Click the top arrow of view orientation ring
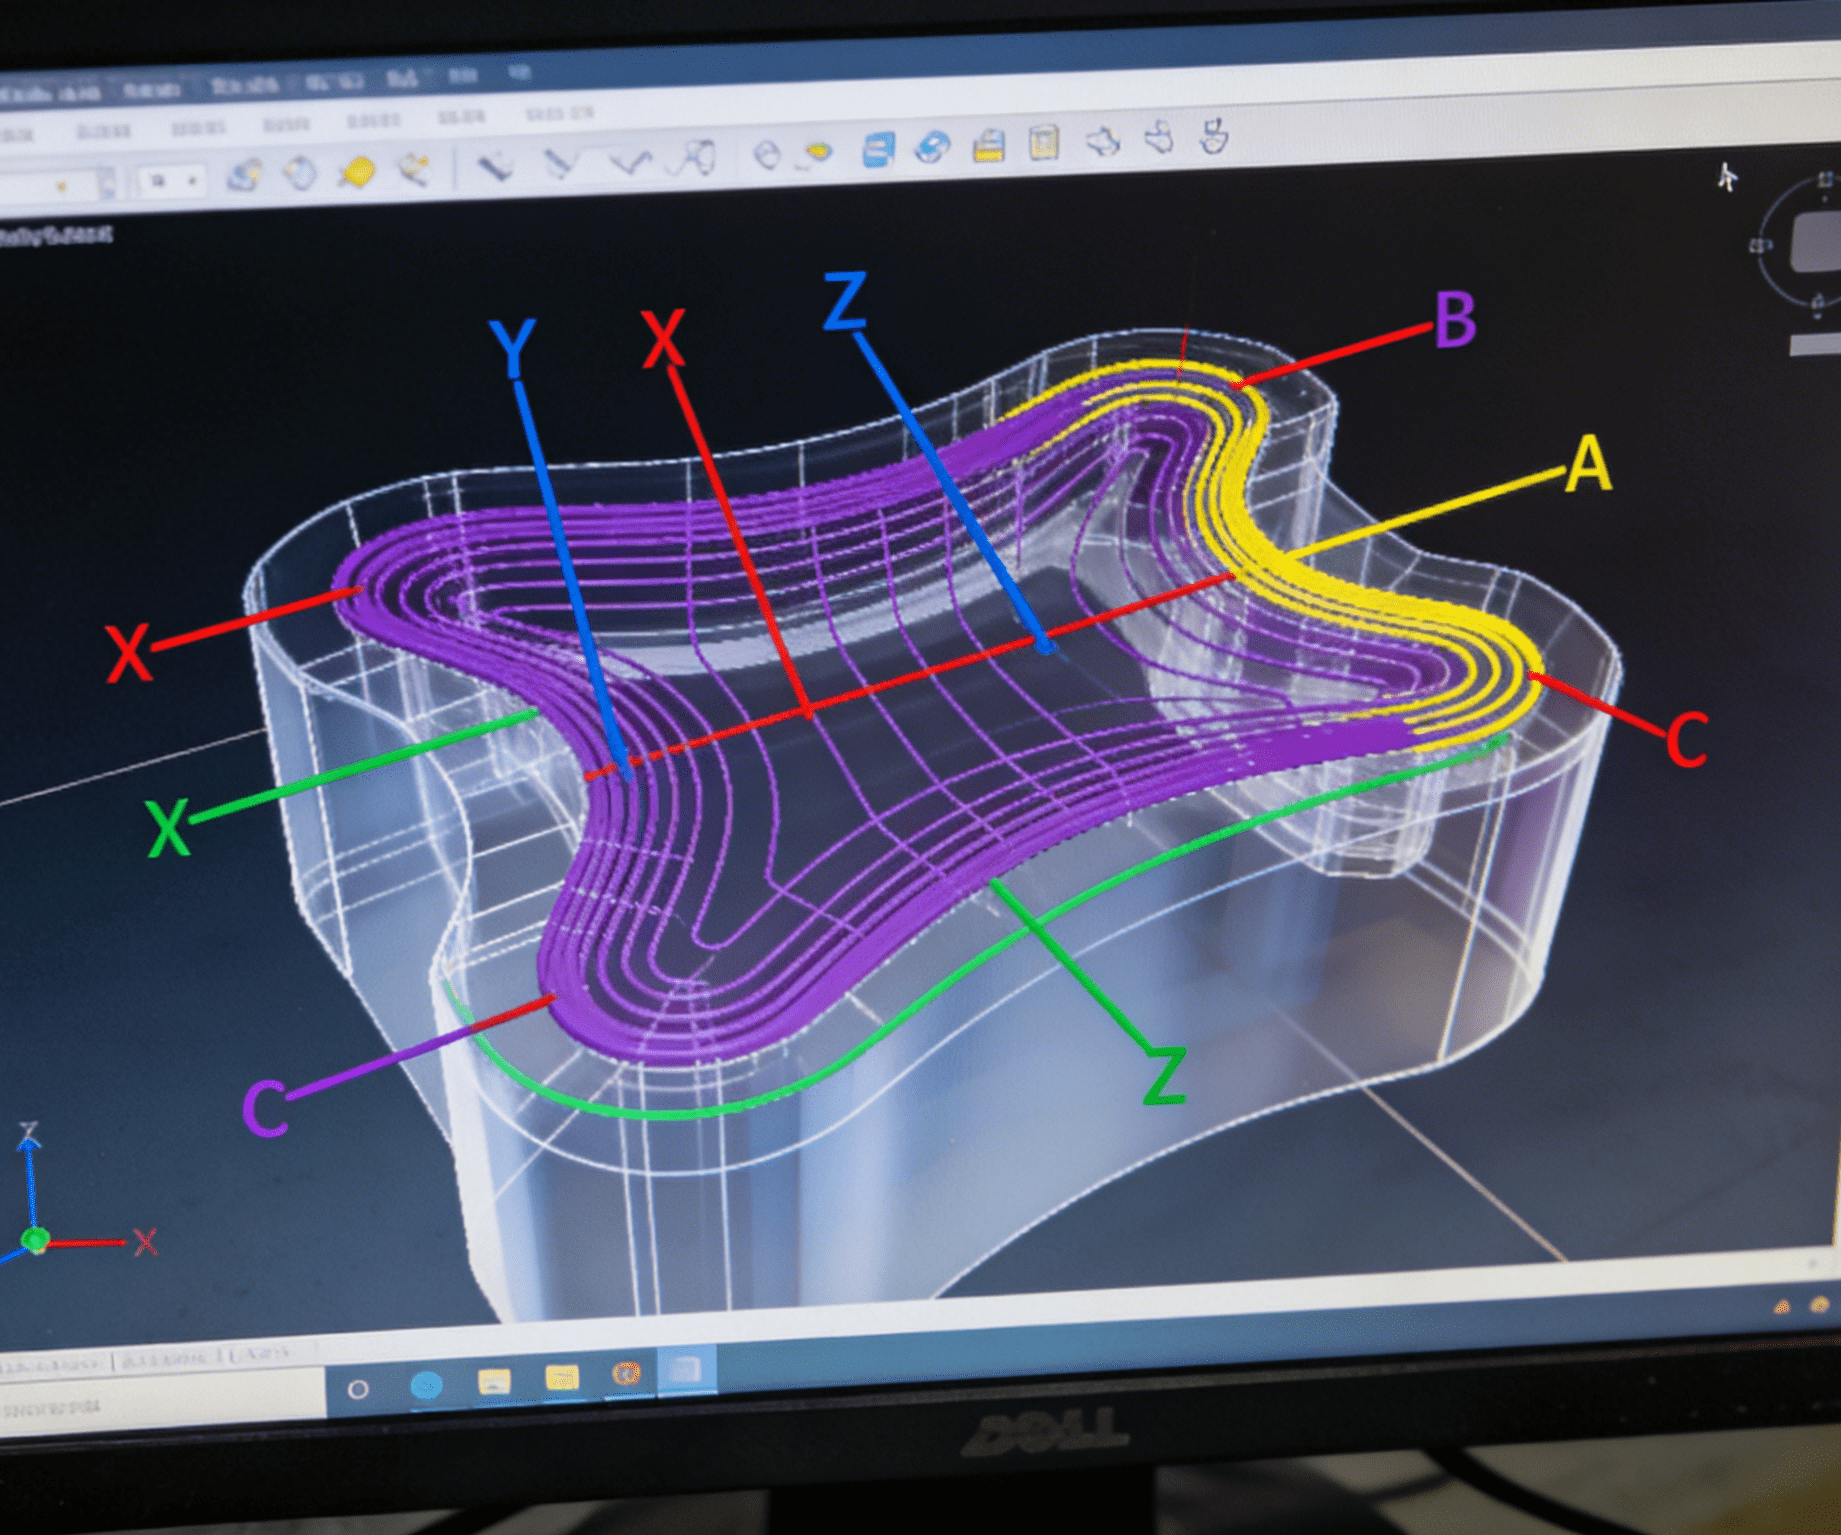 [x=1826, y=180]
